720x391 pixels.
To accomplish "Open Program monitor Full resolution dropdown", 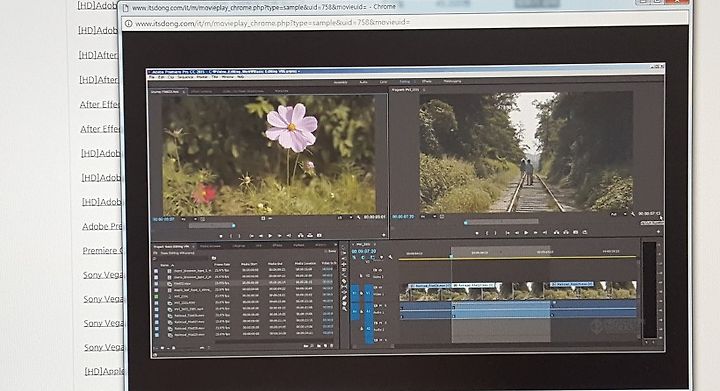I will click(x=619, y=214).
